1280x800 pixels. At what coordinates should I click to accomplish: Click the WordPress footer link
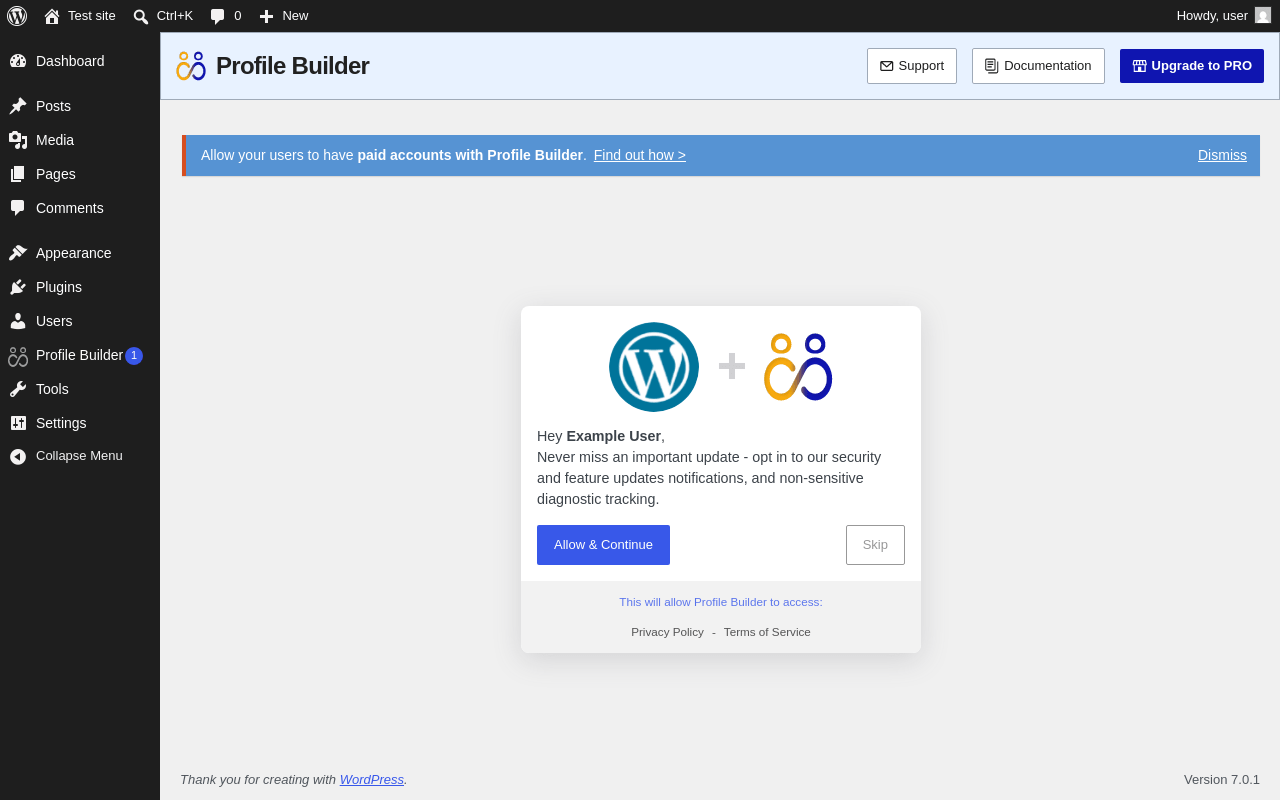pos(372,779)
